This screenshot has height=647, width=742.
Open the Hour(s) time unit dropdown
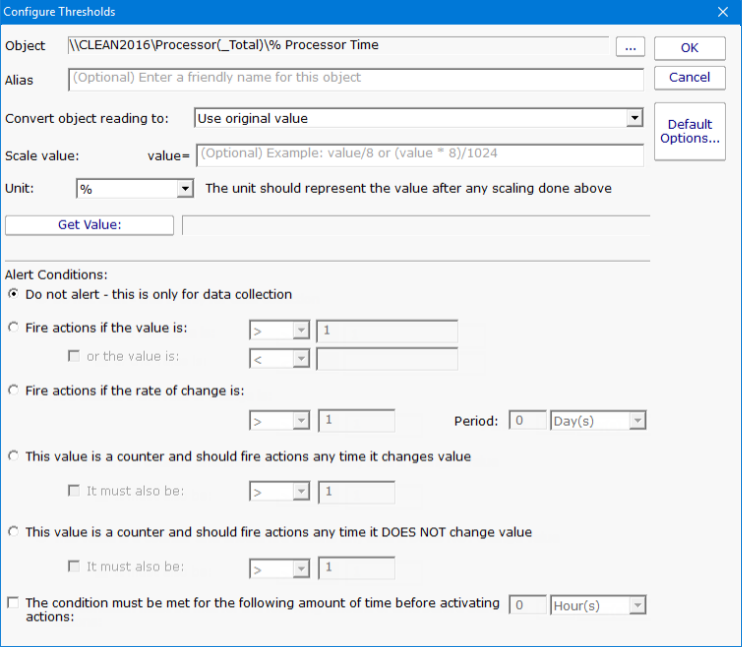tap(637, 605)
